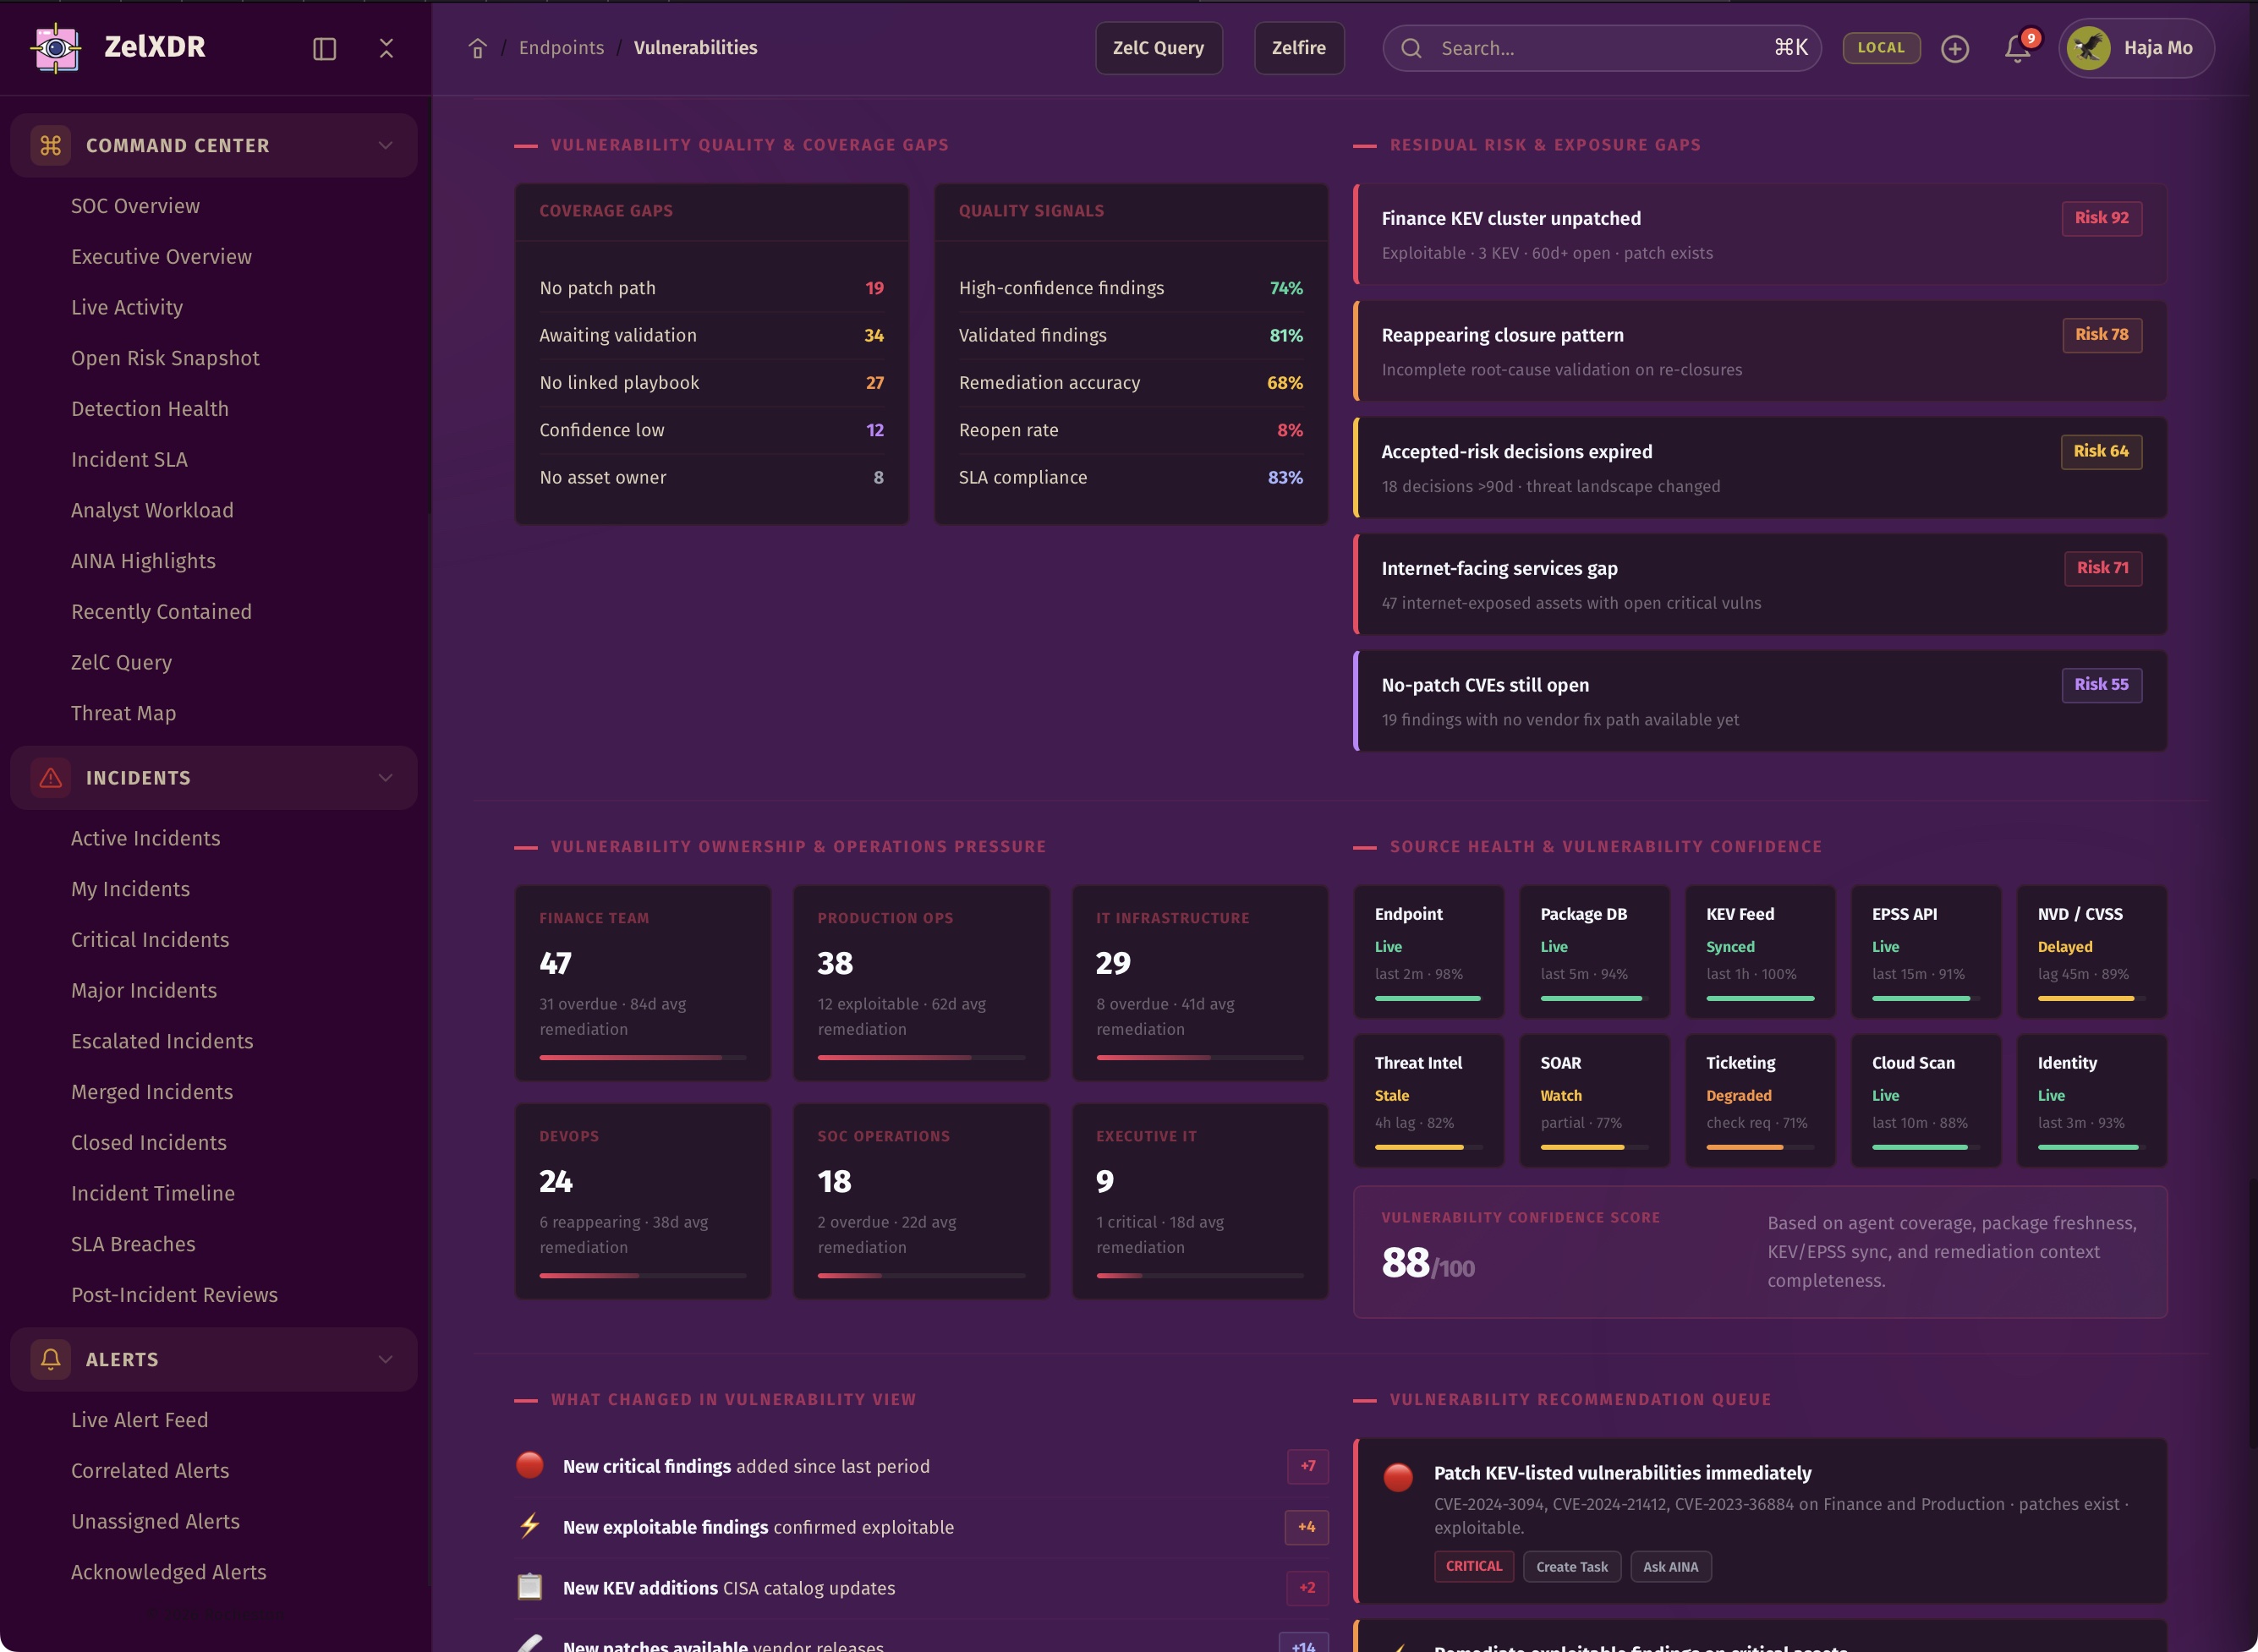
Task: Click the ZelXDR eye logo icon
Action: [56, 47]
